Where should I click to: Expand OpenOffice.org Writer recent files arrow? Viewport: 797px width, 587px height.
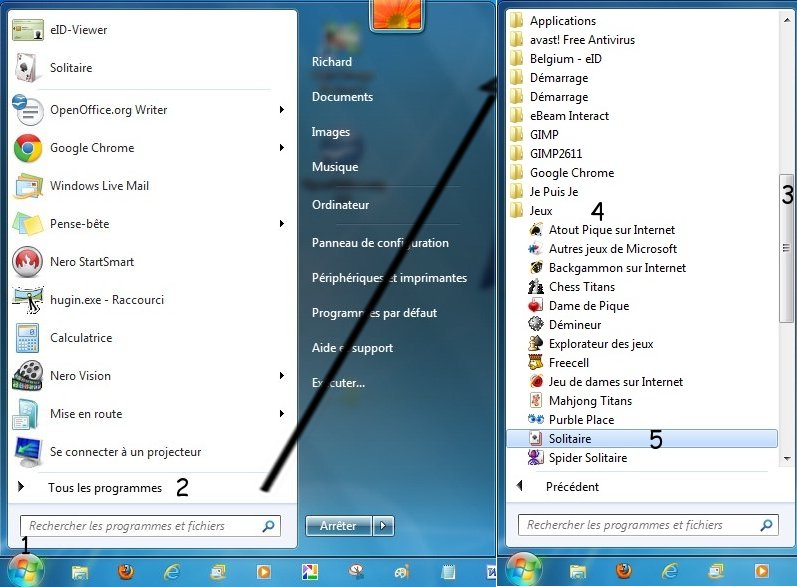[282, 110]
